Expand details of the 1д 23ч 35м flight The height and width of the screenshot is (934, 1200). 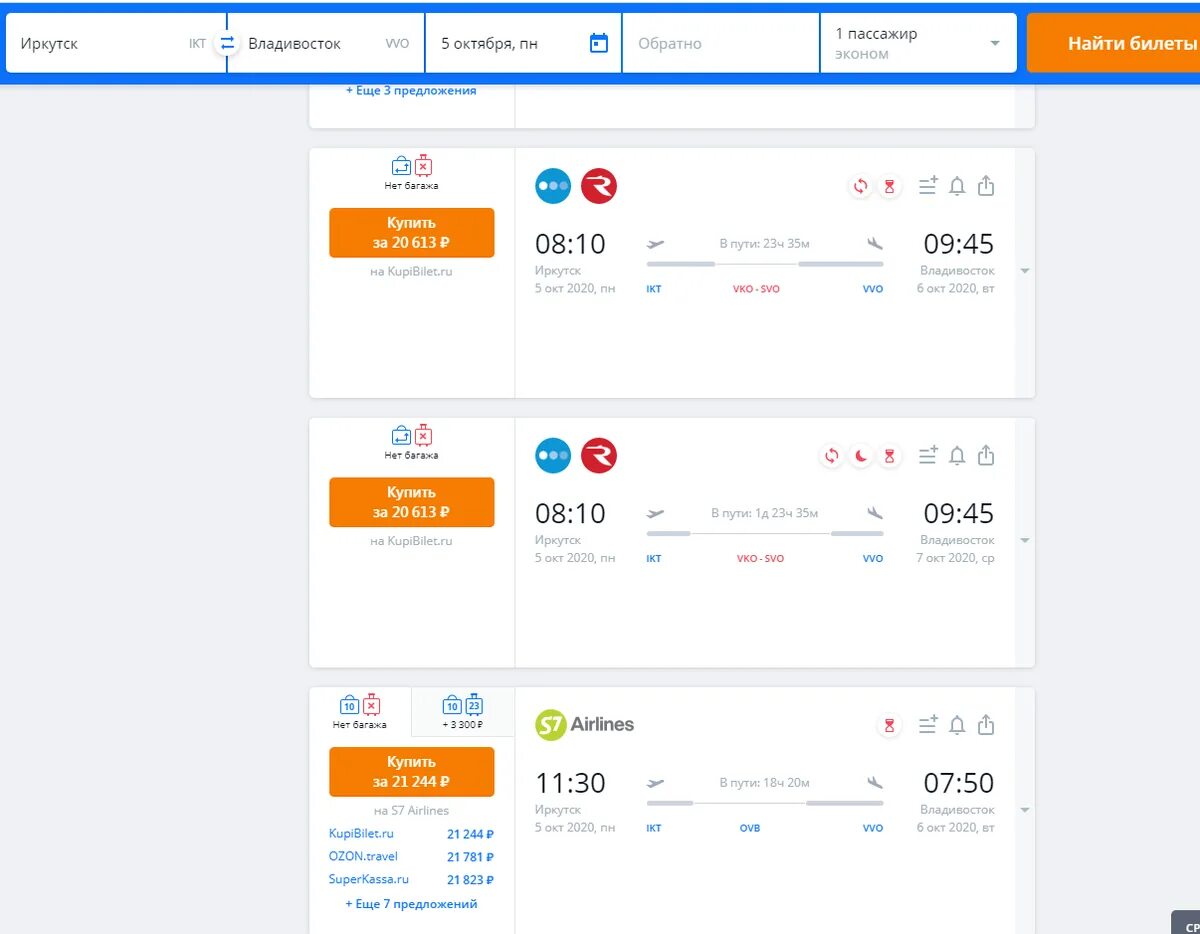pos(1024,541)
